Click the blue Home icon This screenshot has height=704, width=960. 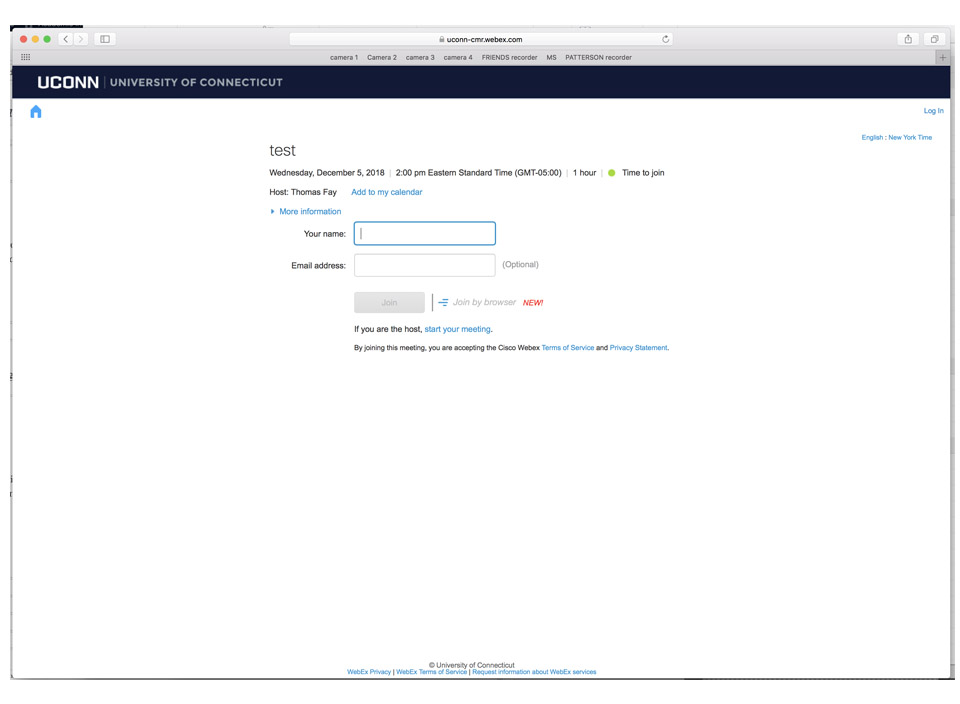pyautogui.click(x=36, y=112)
